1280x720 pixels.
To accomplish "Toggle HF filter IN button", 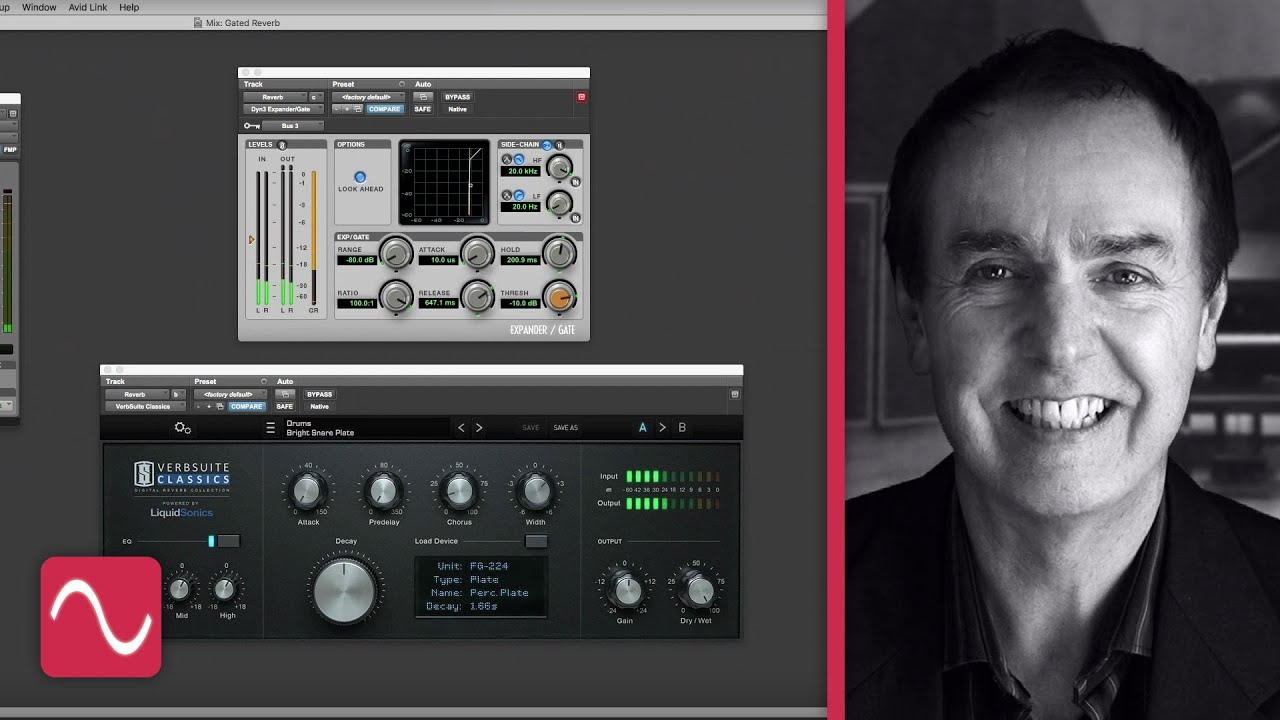I will point(576,182).
